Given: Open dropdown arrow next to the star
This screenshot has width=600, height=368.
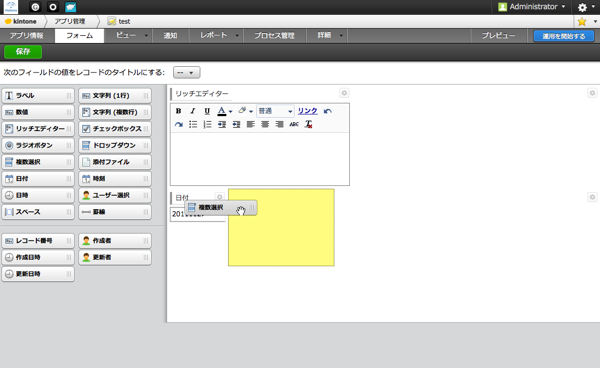Looking at the screenshot, I should click(x=595, y=21).
